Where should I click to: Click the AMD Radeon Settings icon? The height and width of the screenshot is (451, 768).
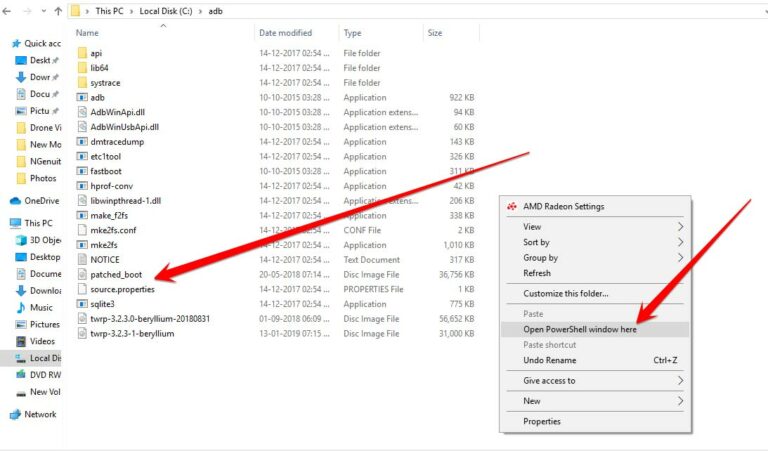pyautogui.click(x=512, y=207)
